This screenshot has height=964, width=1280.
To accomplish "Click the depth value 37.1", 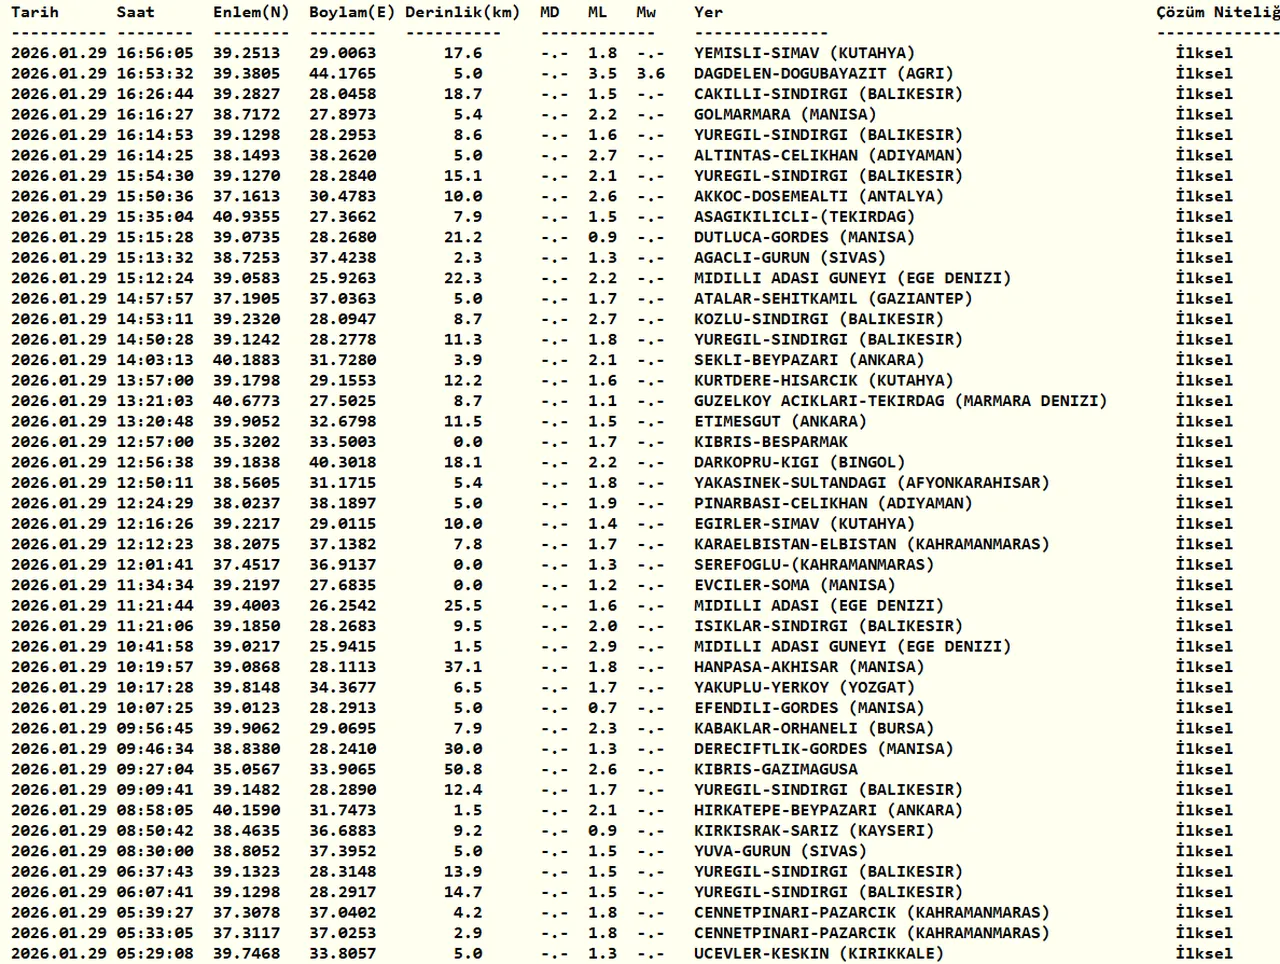I will (463, 667).
